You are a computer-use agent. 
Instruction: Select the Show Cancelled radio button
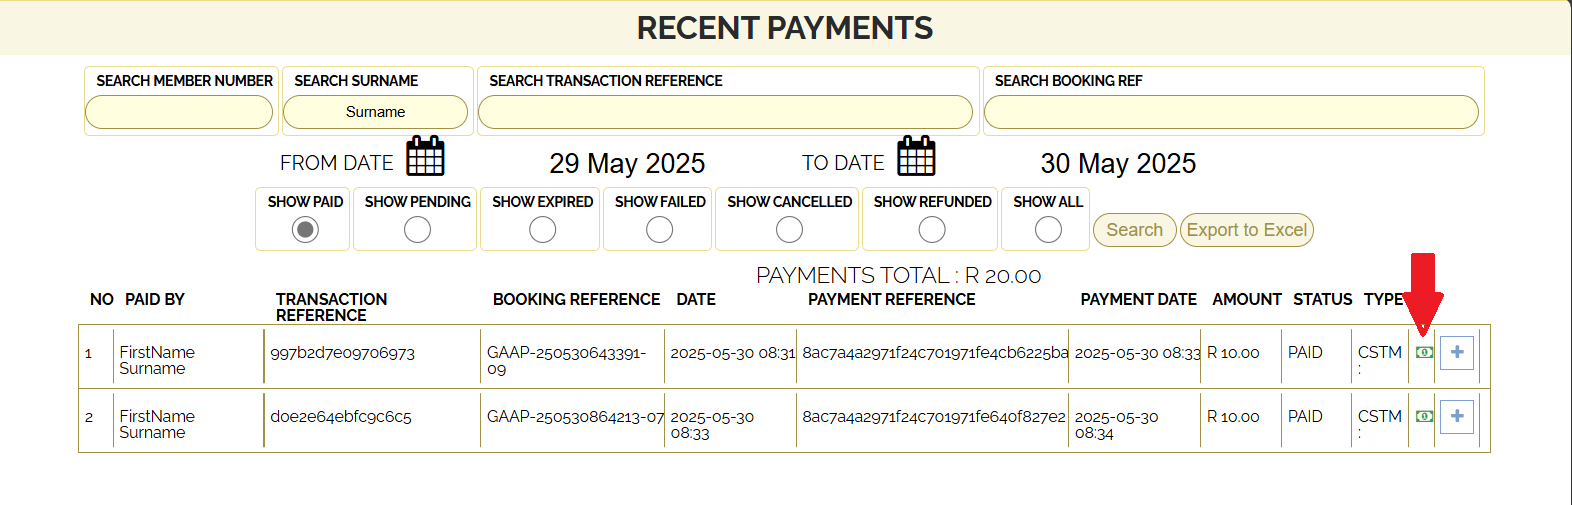(789, 230)
